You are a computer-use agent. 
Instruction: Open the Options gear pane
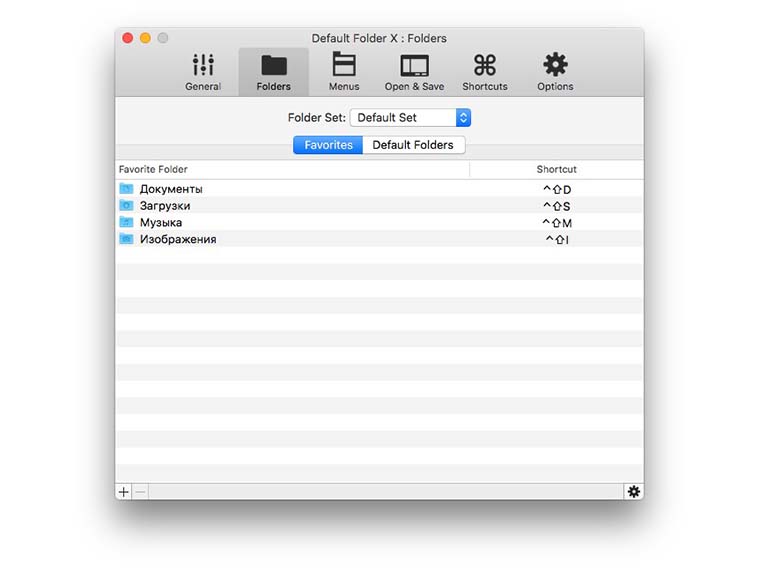[555, 72]
